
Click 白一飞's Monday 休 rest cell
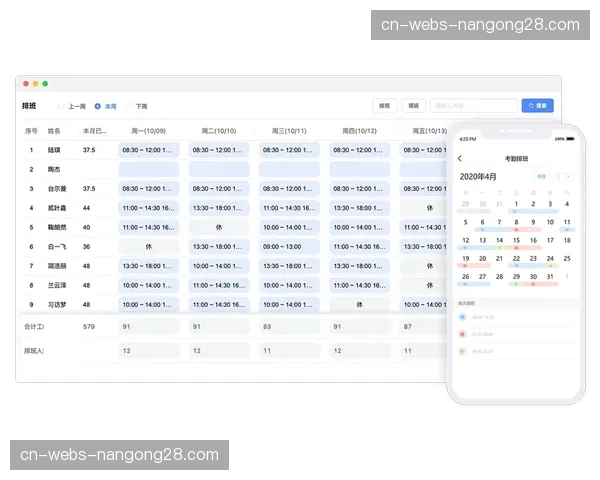tap(148, 246)
